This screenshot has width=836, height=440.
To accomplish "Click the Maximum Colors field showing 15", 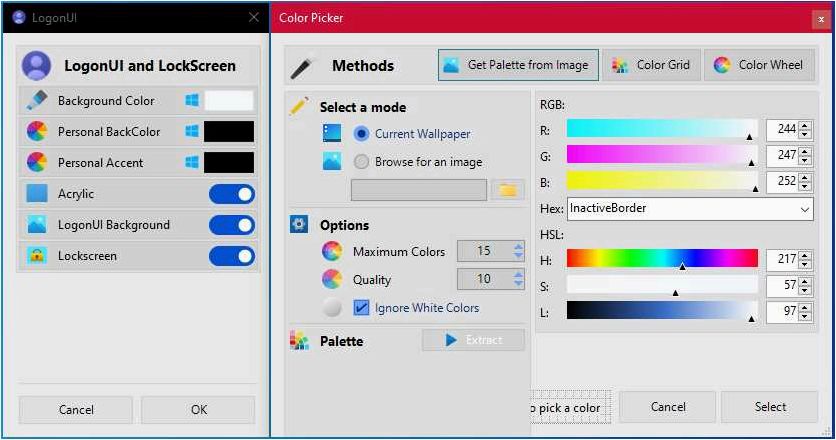I will [485, 251].
